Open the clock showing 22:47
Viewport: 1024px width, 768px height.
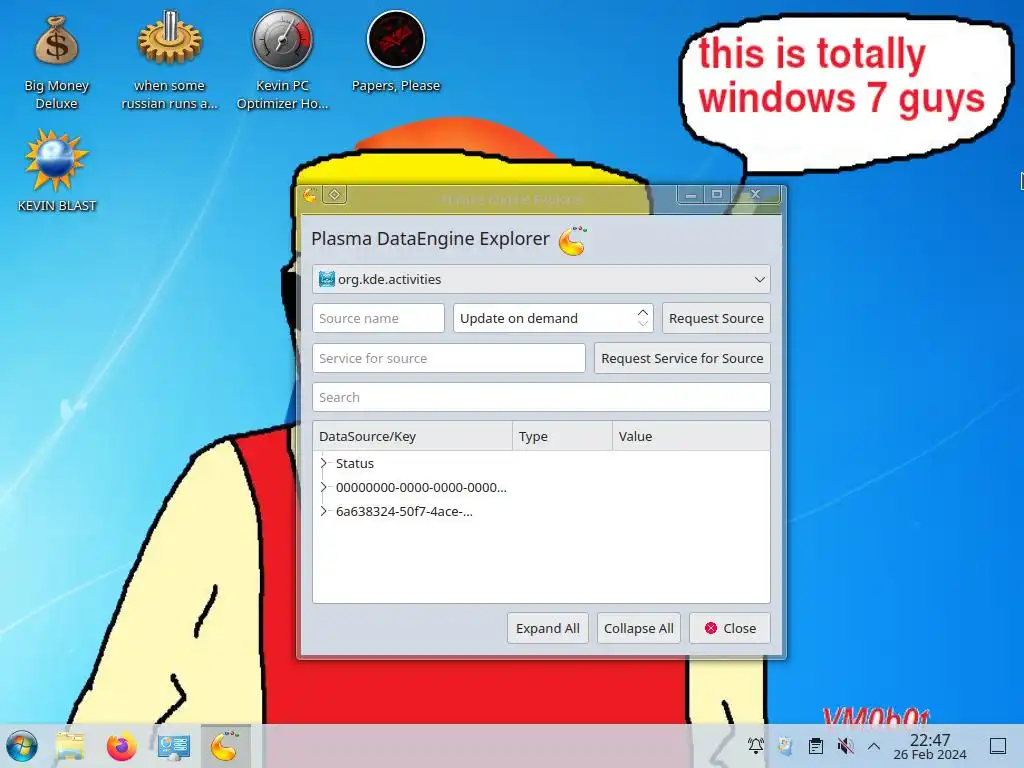pyautogui.click(x=930, y=746)
